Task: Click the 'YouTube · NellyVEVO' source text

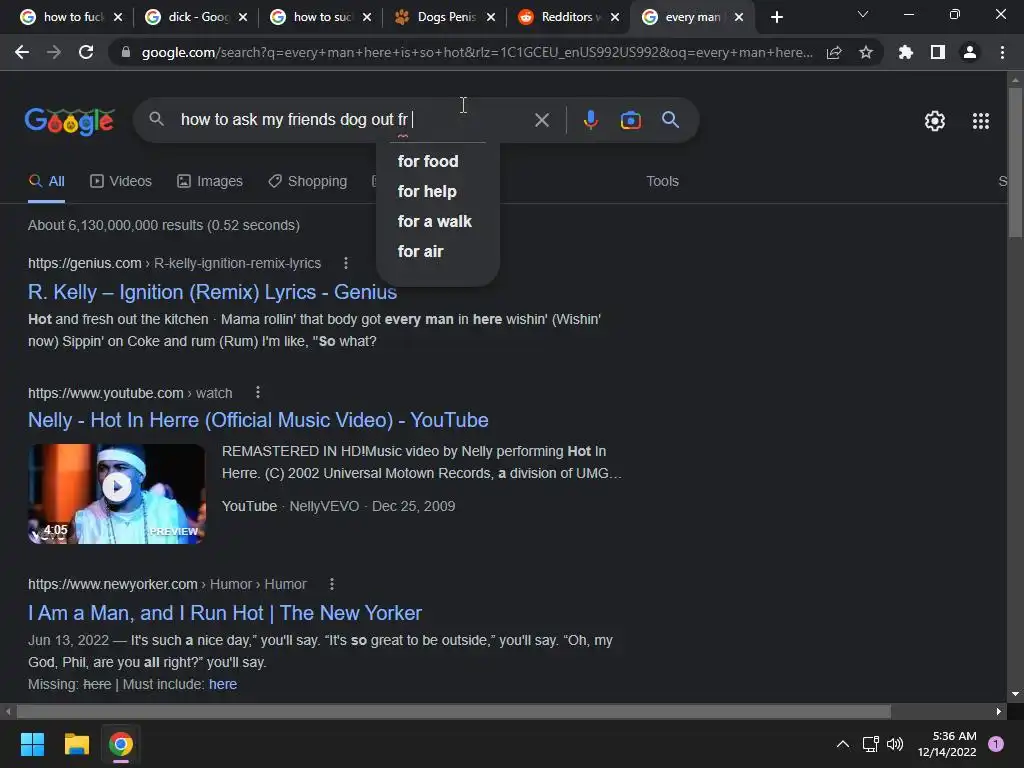Action: (291, 506)
